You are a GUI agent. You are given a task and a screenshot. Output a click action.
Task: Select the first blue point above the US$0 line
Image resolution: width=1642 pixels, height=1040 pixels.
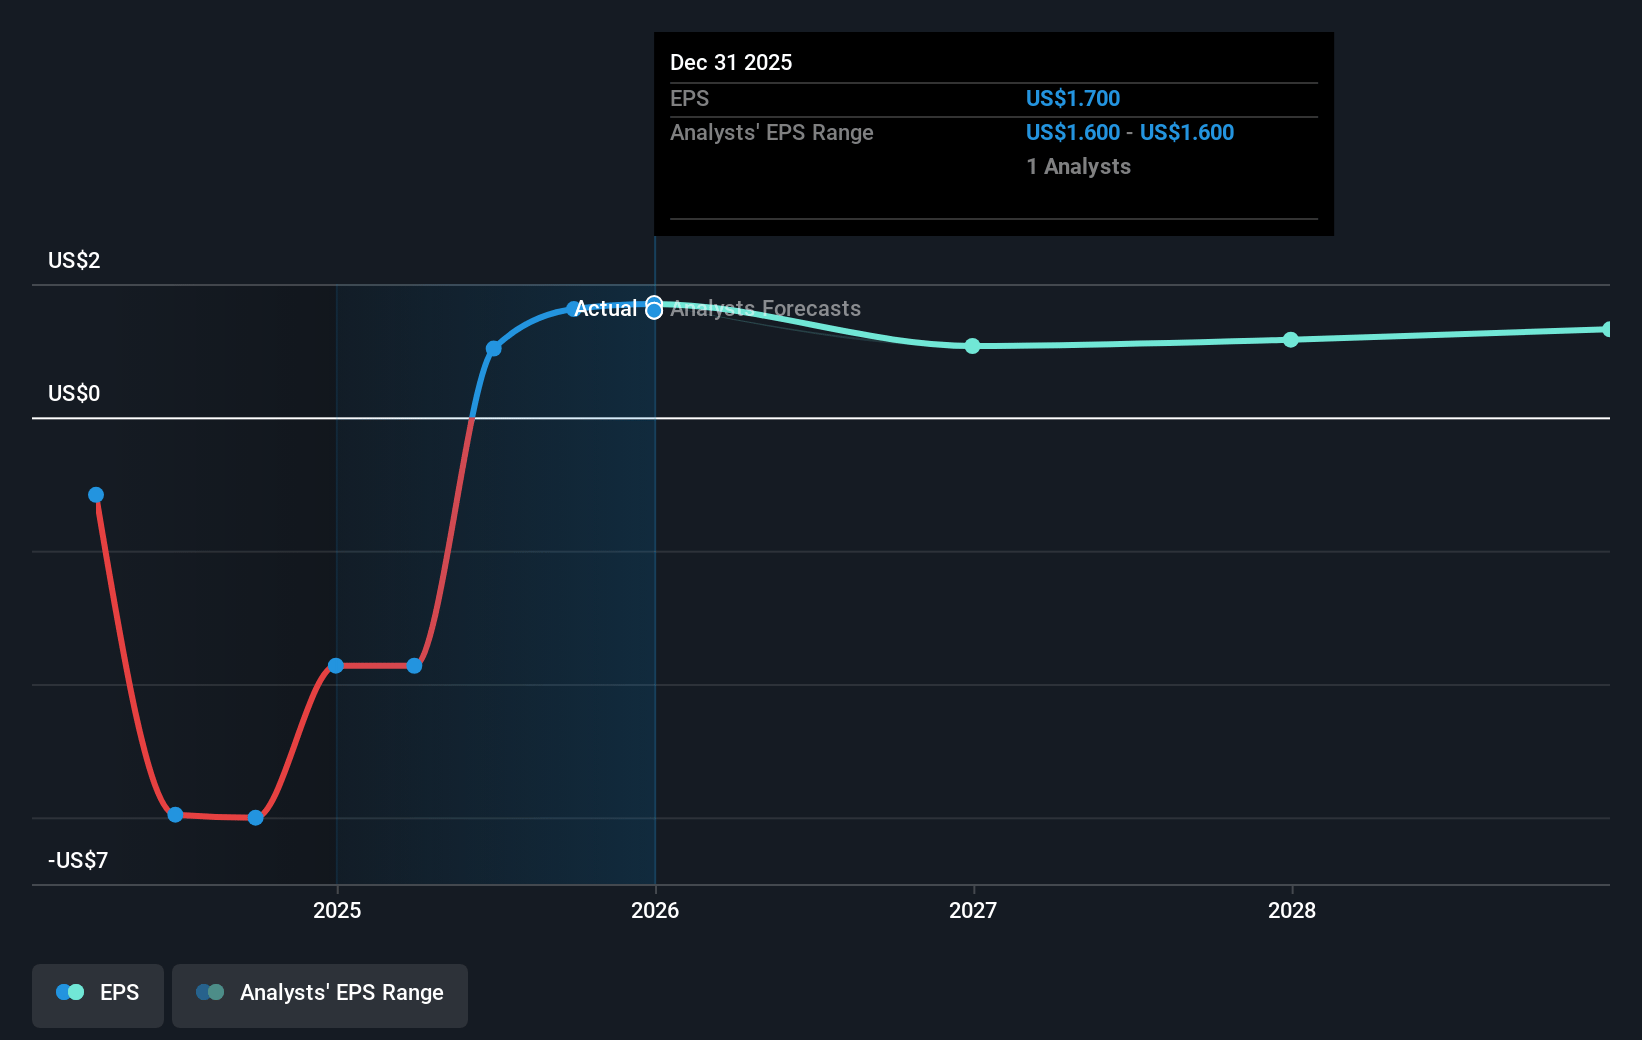[494, 348]
